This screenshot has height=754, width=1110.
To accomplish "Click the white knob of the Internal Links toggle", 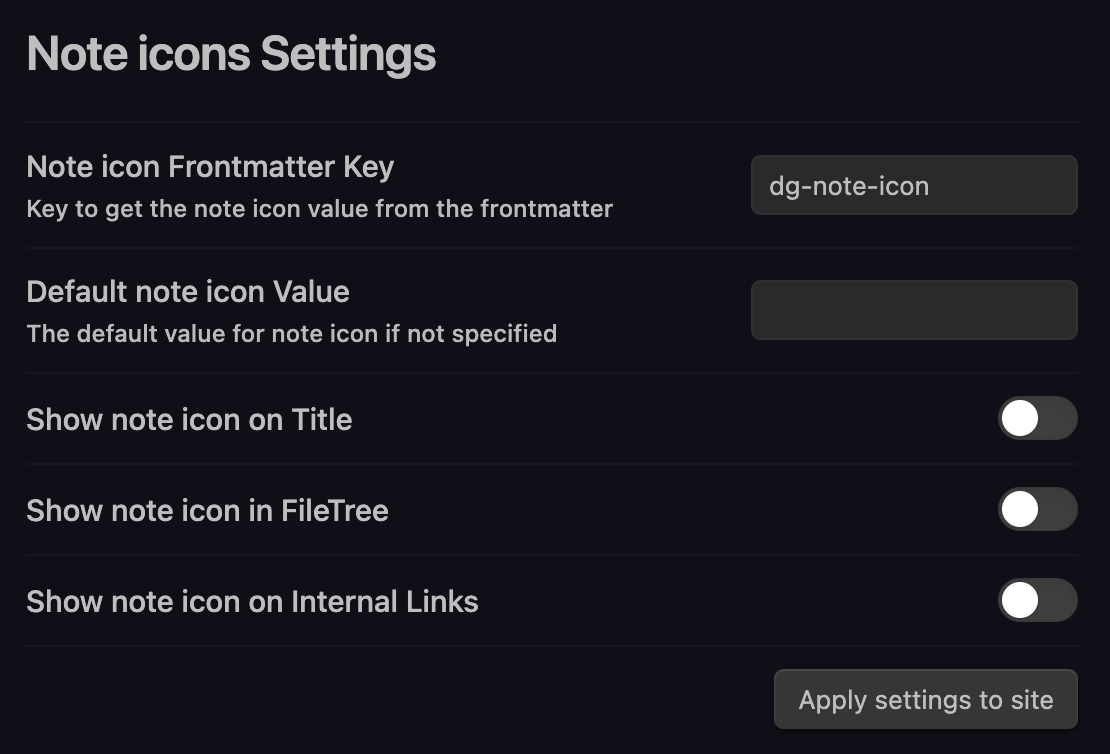I will point(1020,601).
